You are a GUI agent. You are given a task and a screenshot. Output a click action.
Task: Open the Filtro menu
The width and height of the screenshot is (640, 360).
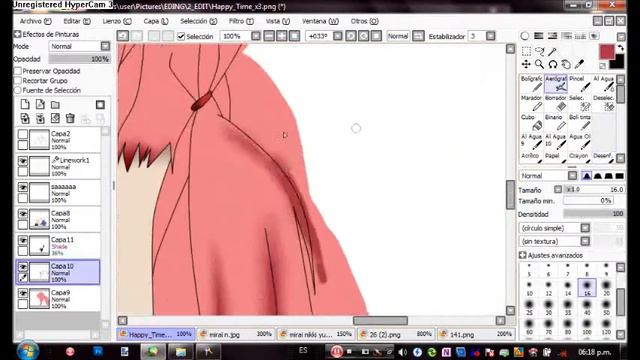click(241, 21)
